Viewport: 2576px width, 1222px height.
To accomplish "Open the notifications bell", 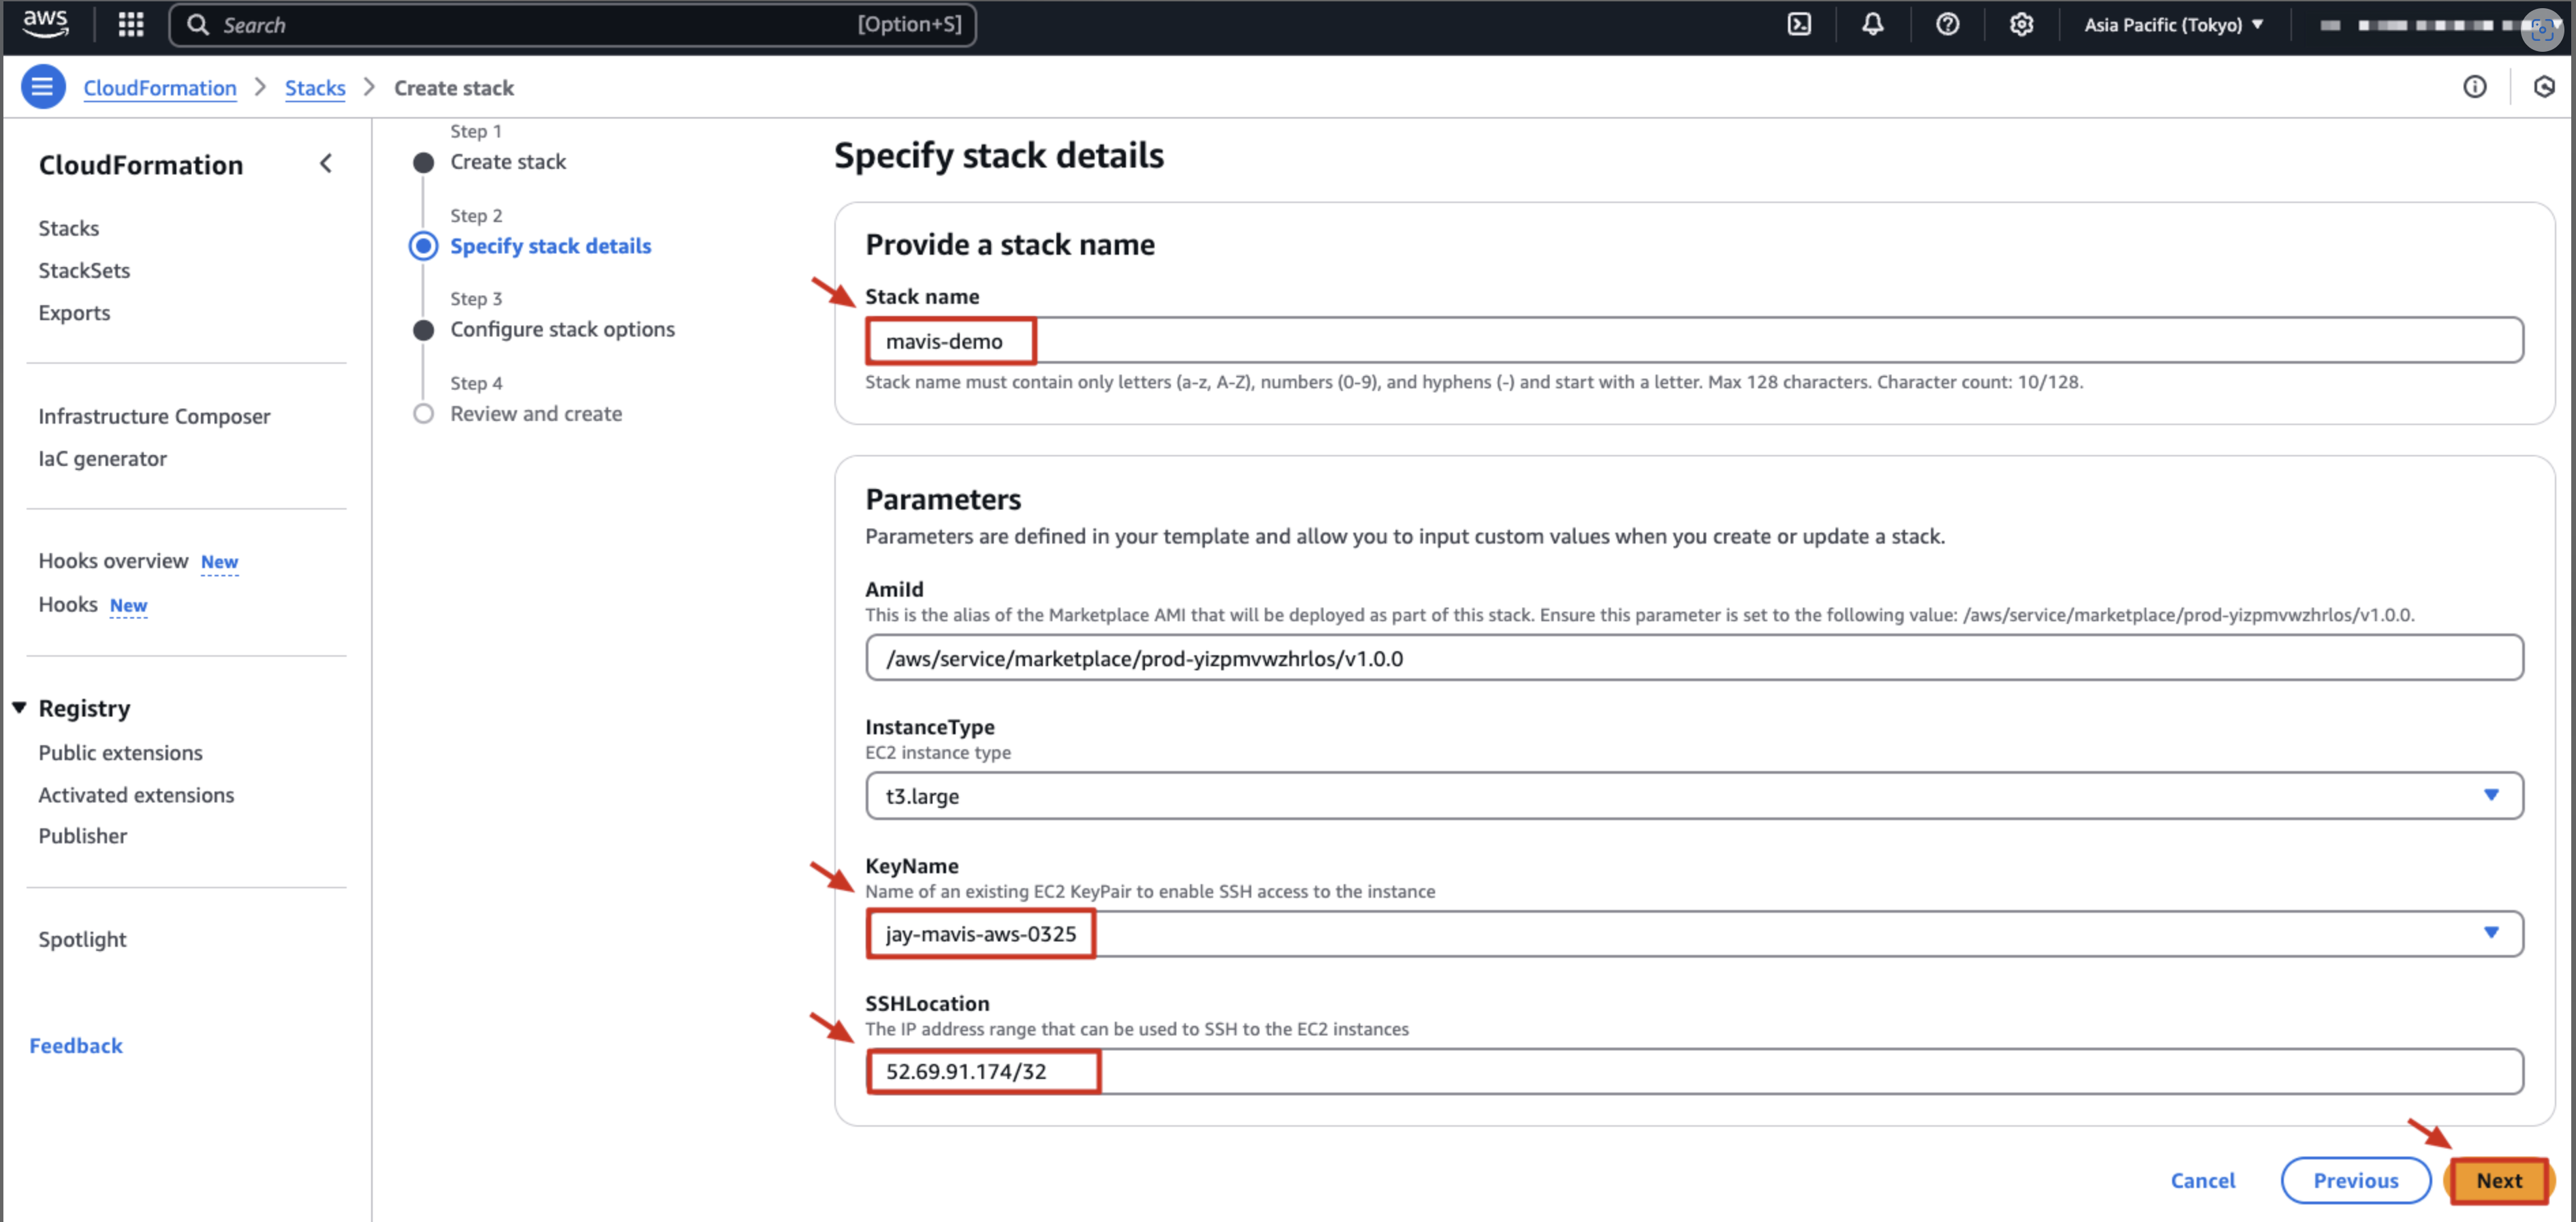I will pos(1872,24).
